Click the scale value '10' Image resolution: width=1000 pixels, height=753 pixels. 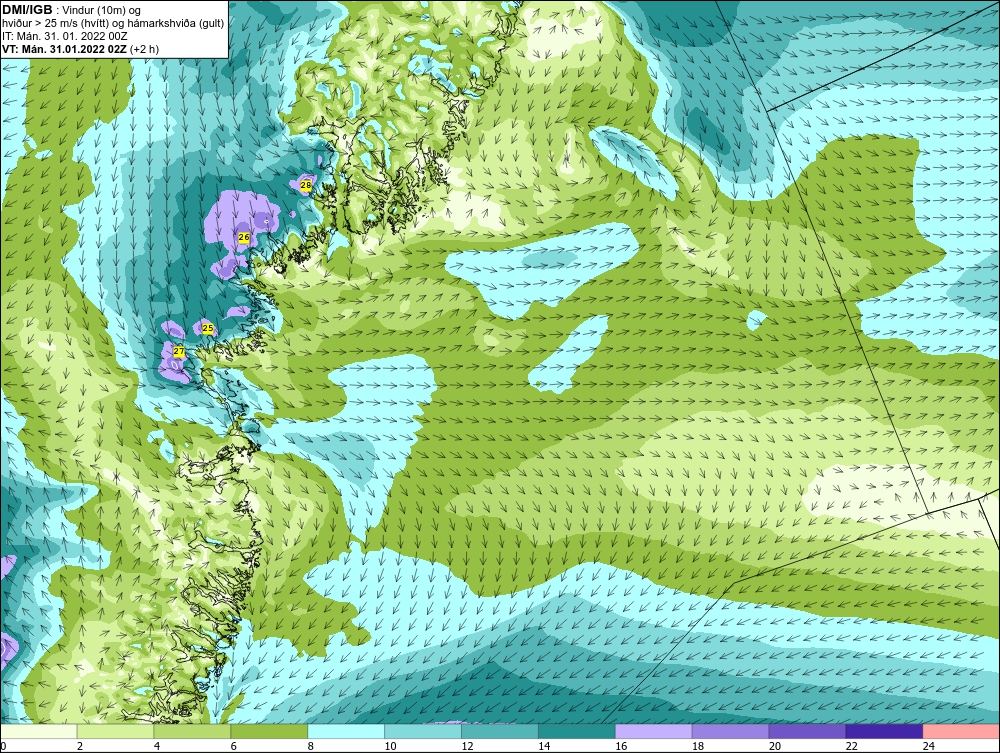click(x=390, y=746)
